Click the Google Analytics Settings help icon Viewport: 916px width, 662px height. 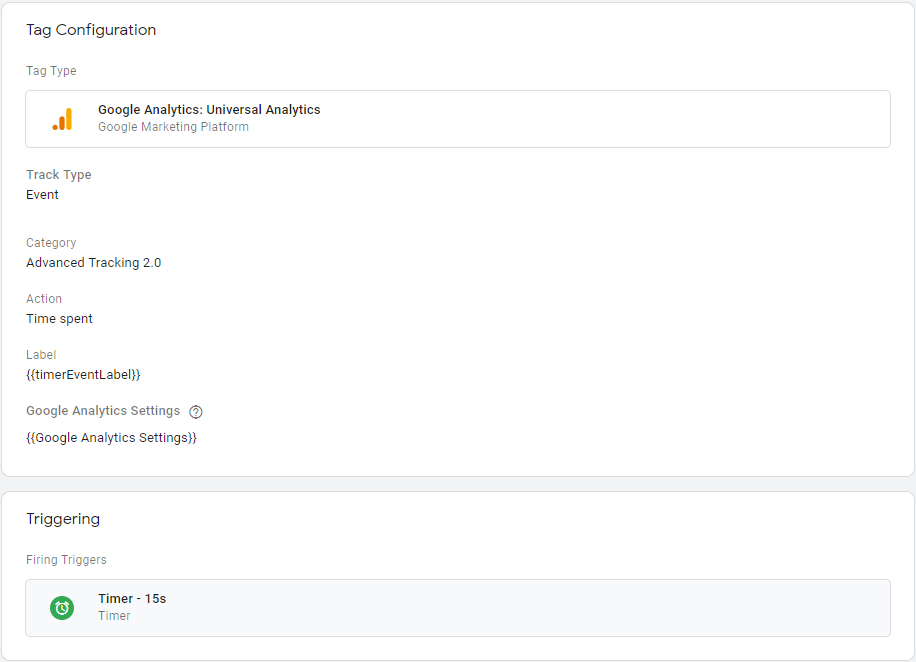point(196,412)
